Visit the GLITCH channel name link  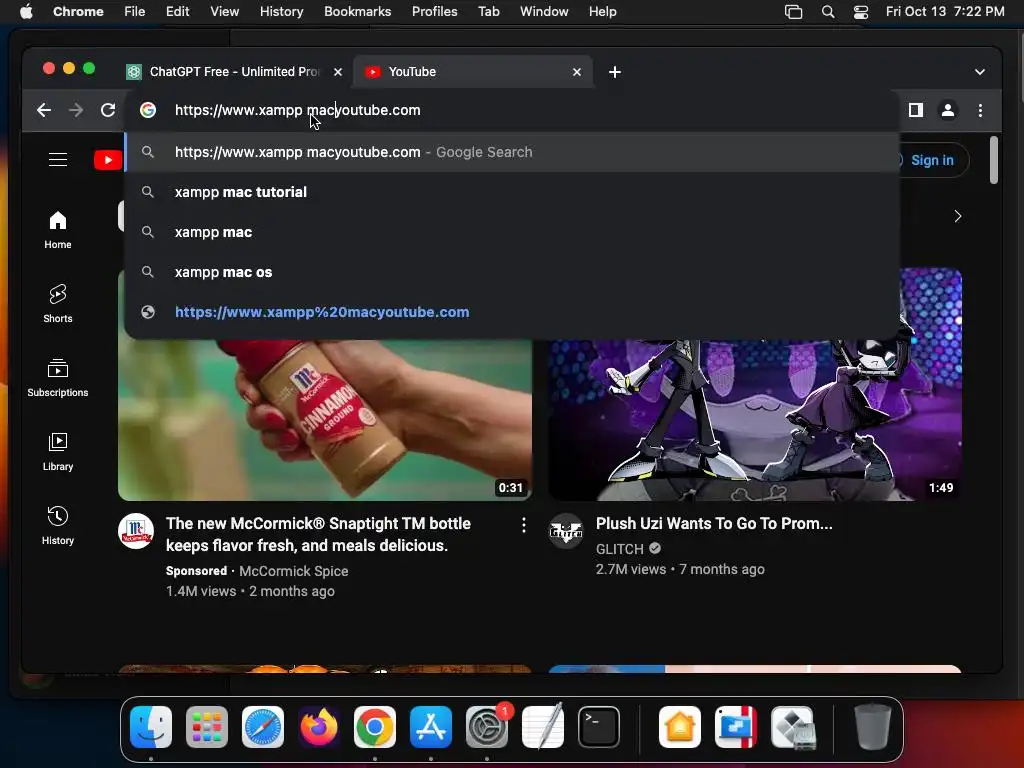coord(620,549)
